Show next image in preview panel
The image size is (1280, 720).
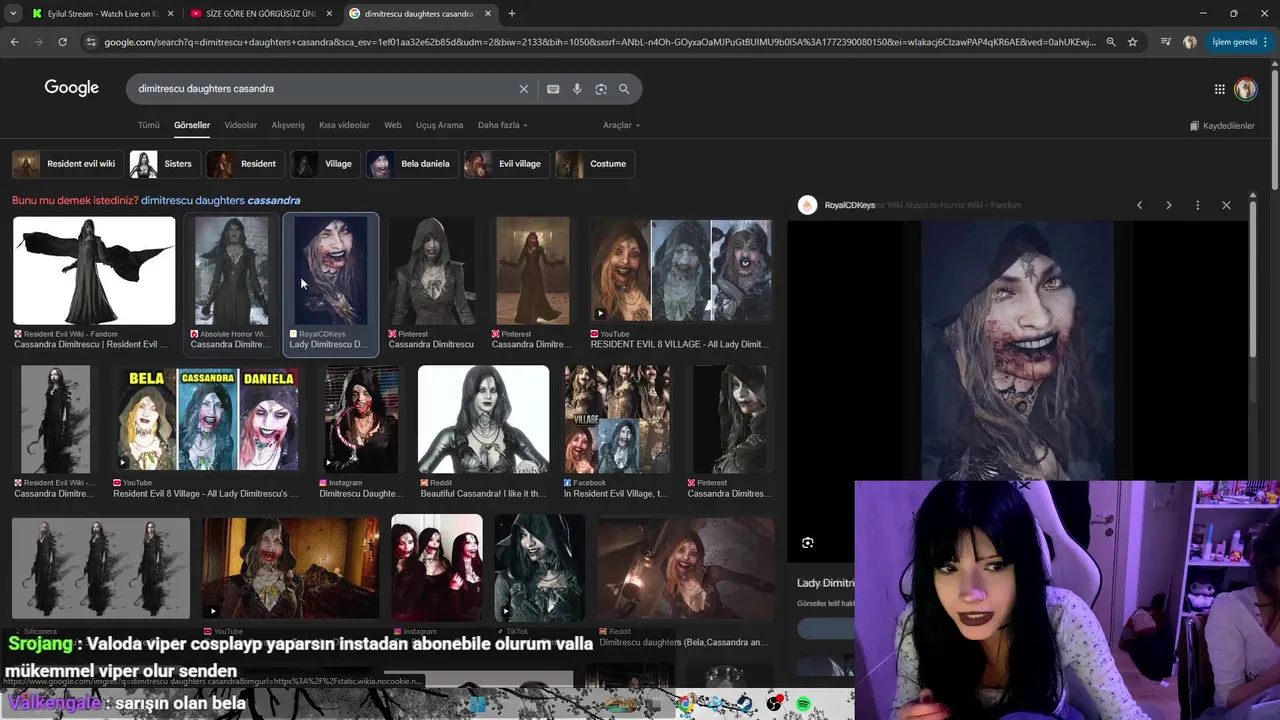tap(1168, 205)
